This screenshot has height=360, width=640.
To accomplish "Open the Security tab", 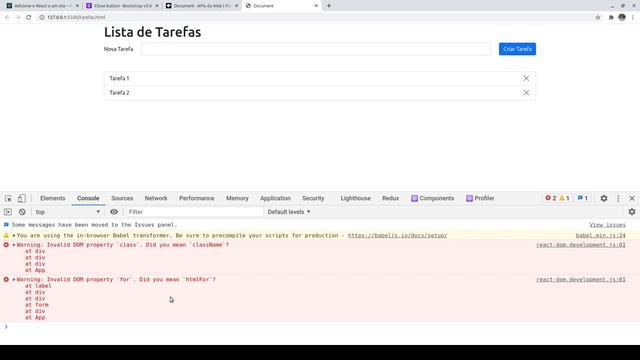I will click(x=313, y=198).
